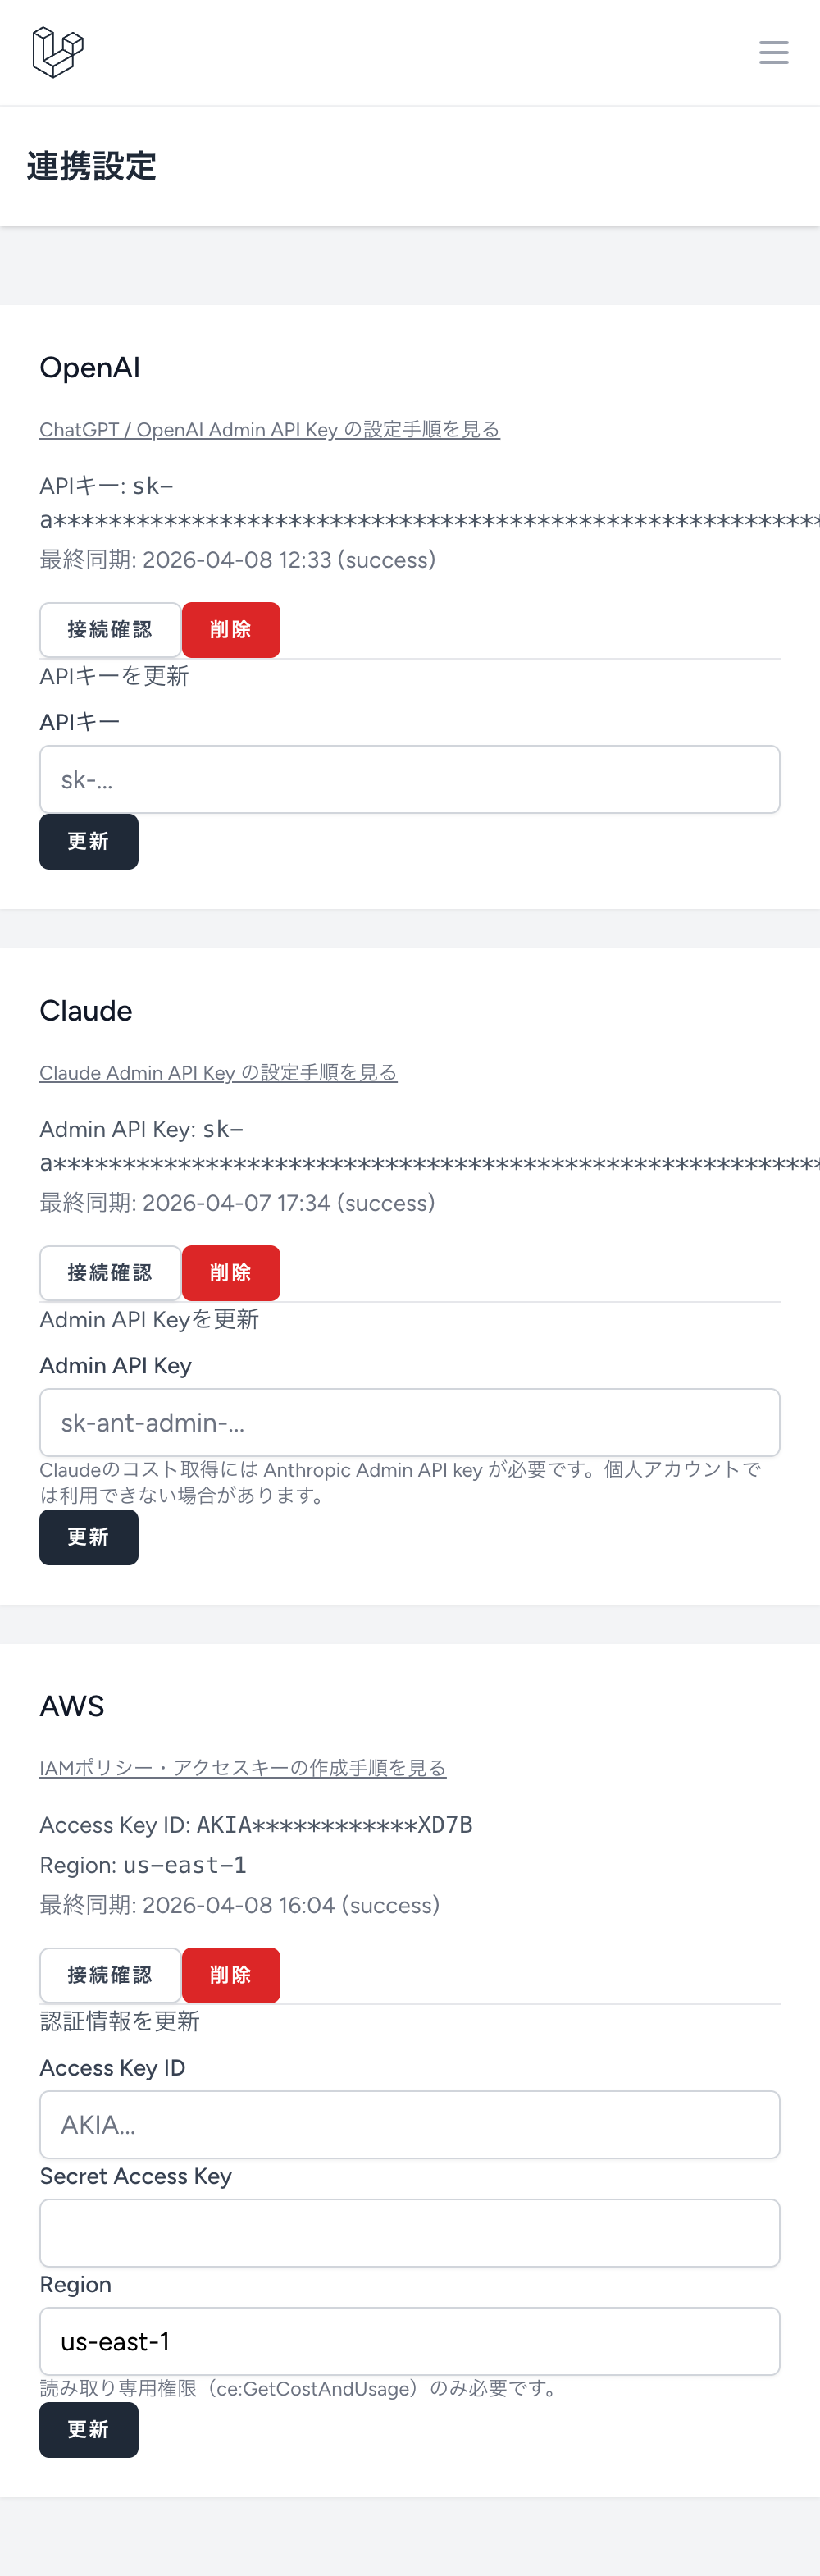Viewport: 820px width, 2576px height.
Task: Click the AWS Access Key ID field
Action: coord(409,2124)
